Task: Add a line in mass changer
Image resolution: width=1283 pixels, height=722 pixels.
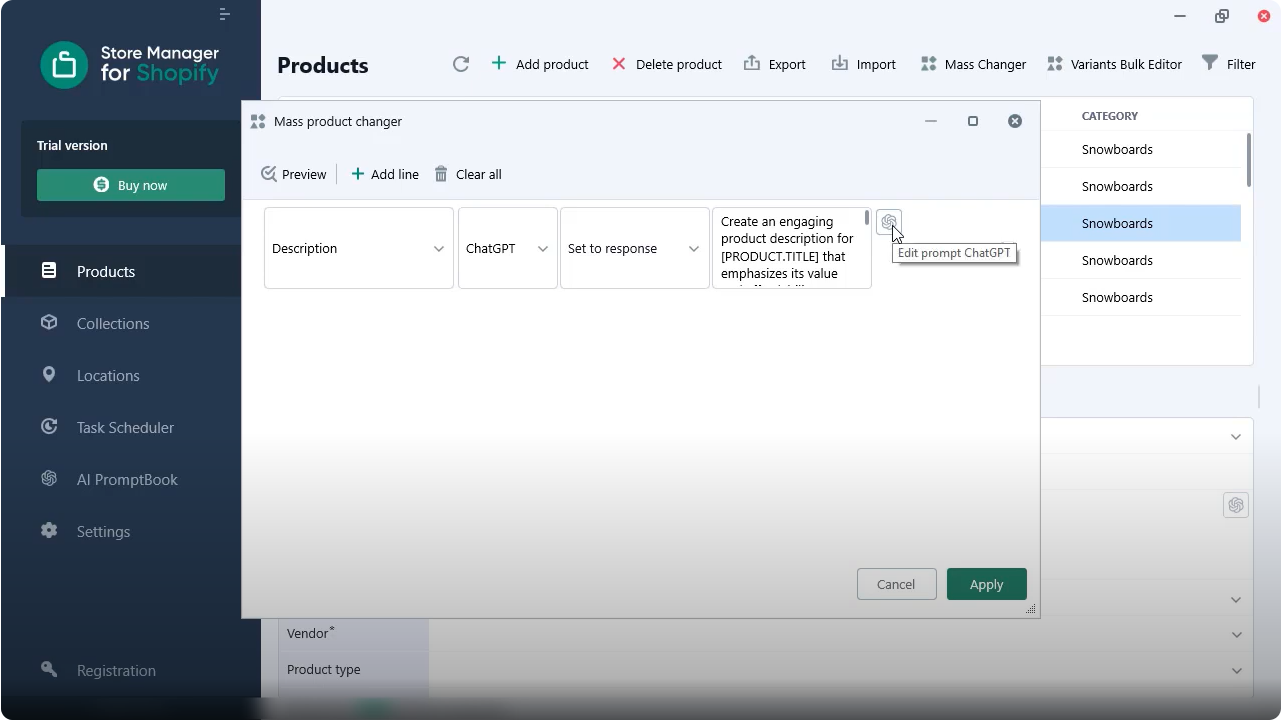Action: (385, 174)
